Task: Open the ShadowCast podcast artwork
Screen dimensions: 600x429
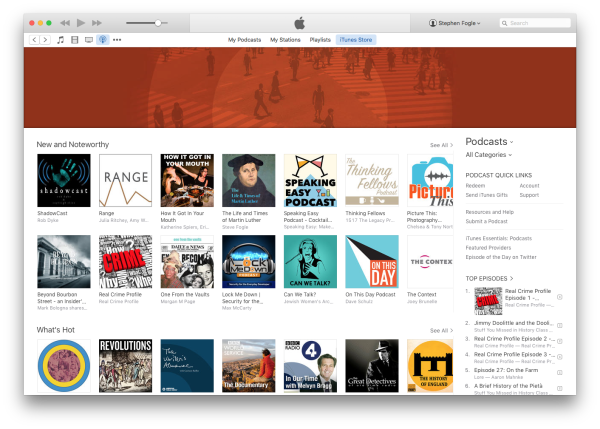Action: click(x=64, y=181)
